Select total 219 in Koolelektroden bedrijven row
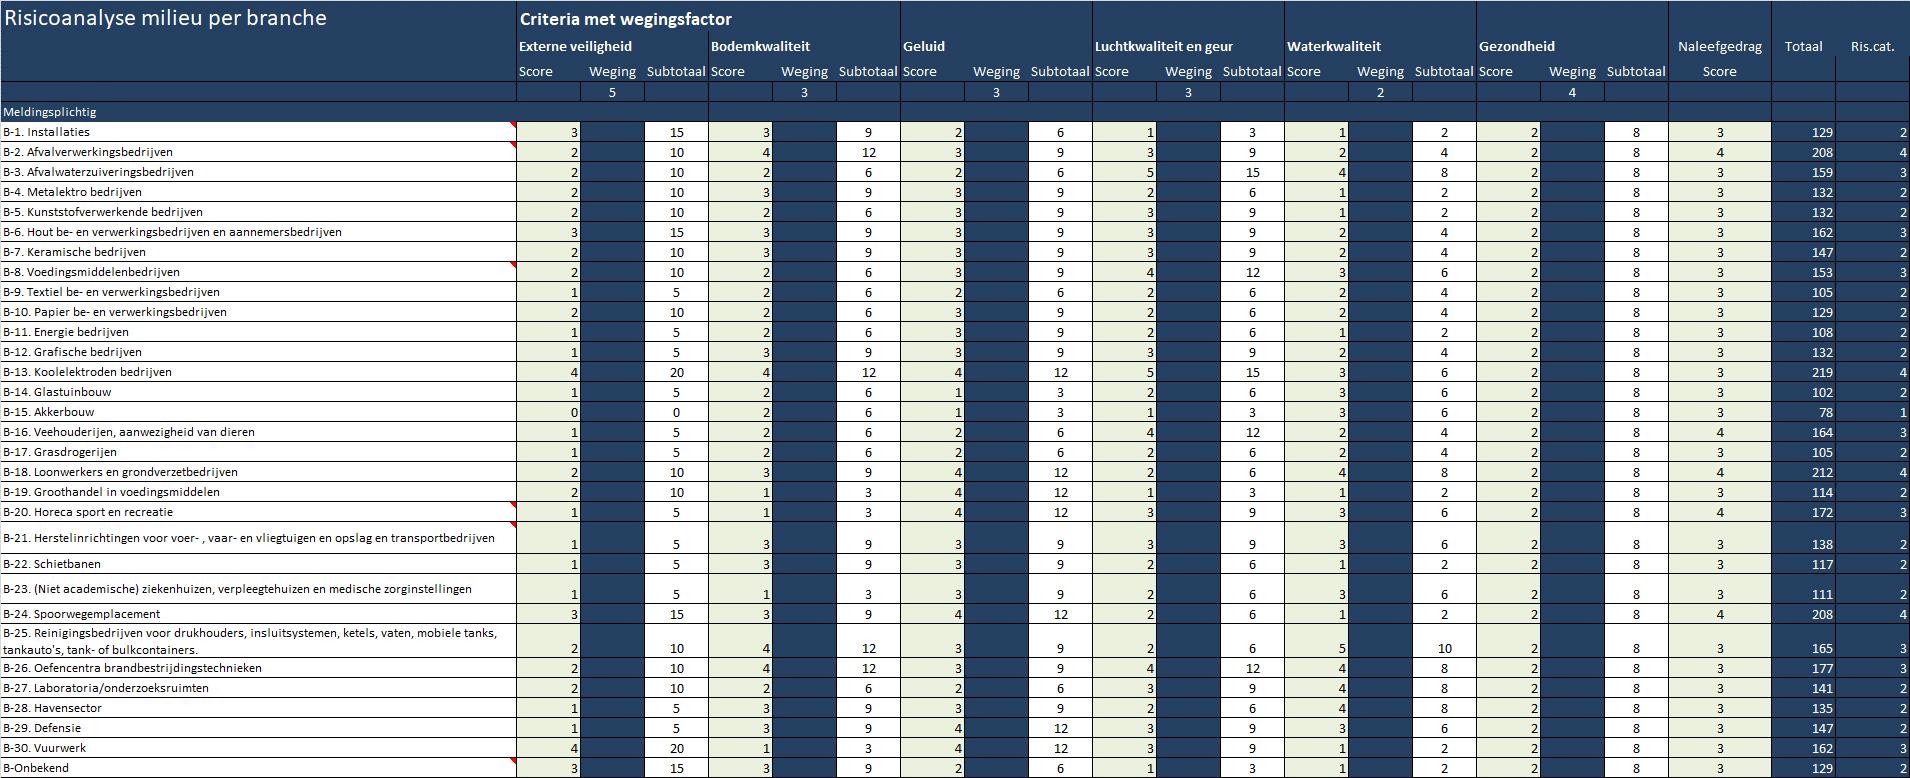This screenshot has width=1910, height=778. point(1821,372)
